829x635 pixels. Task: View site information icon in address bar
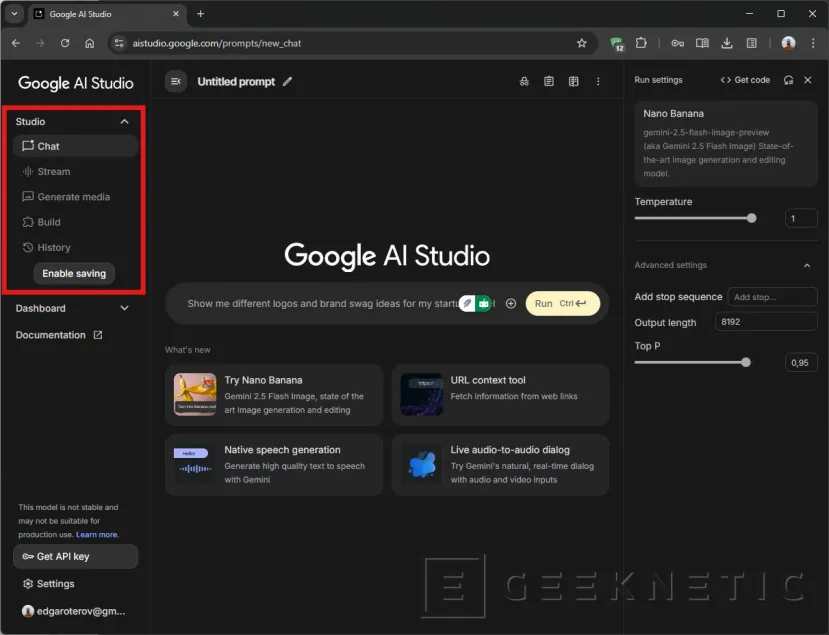pos(119,43)
